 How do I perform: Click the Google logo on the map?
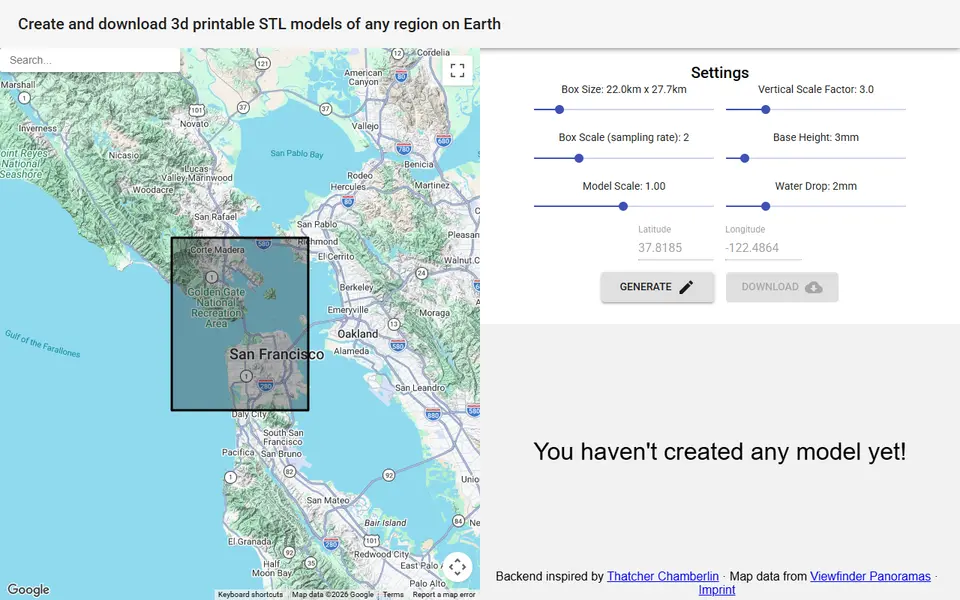(x=28, y=589)
